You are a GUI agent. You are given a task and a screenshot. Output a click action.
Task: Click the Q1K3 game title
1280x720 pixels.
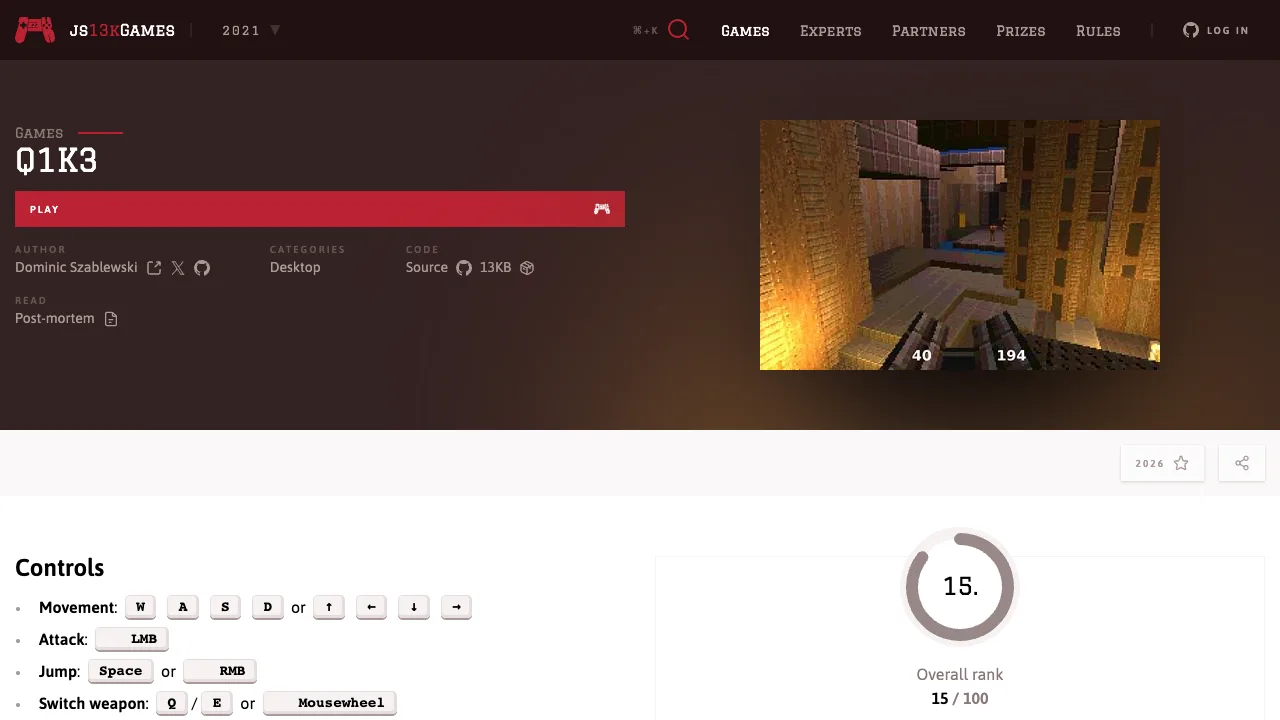(56, 160)
